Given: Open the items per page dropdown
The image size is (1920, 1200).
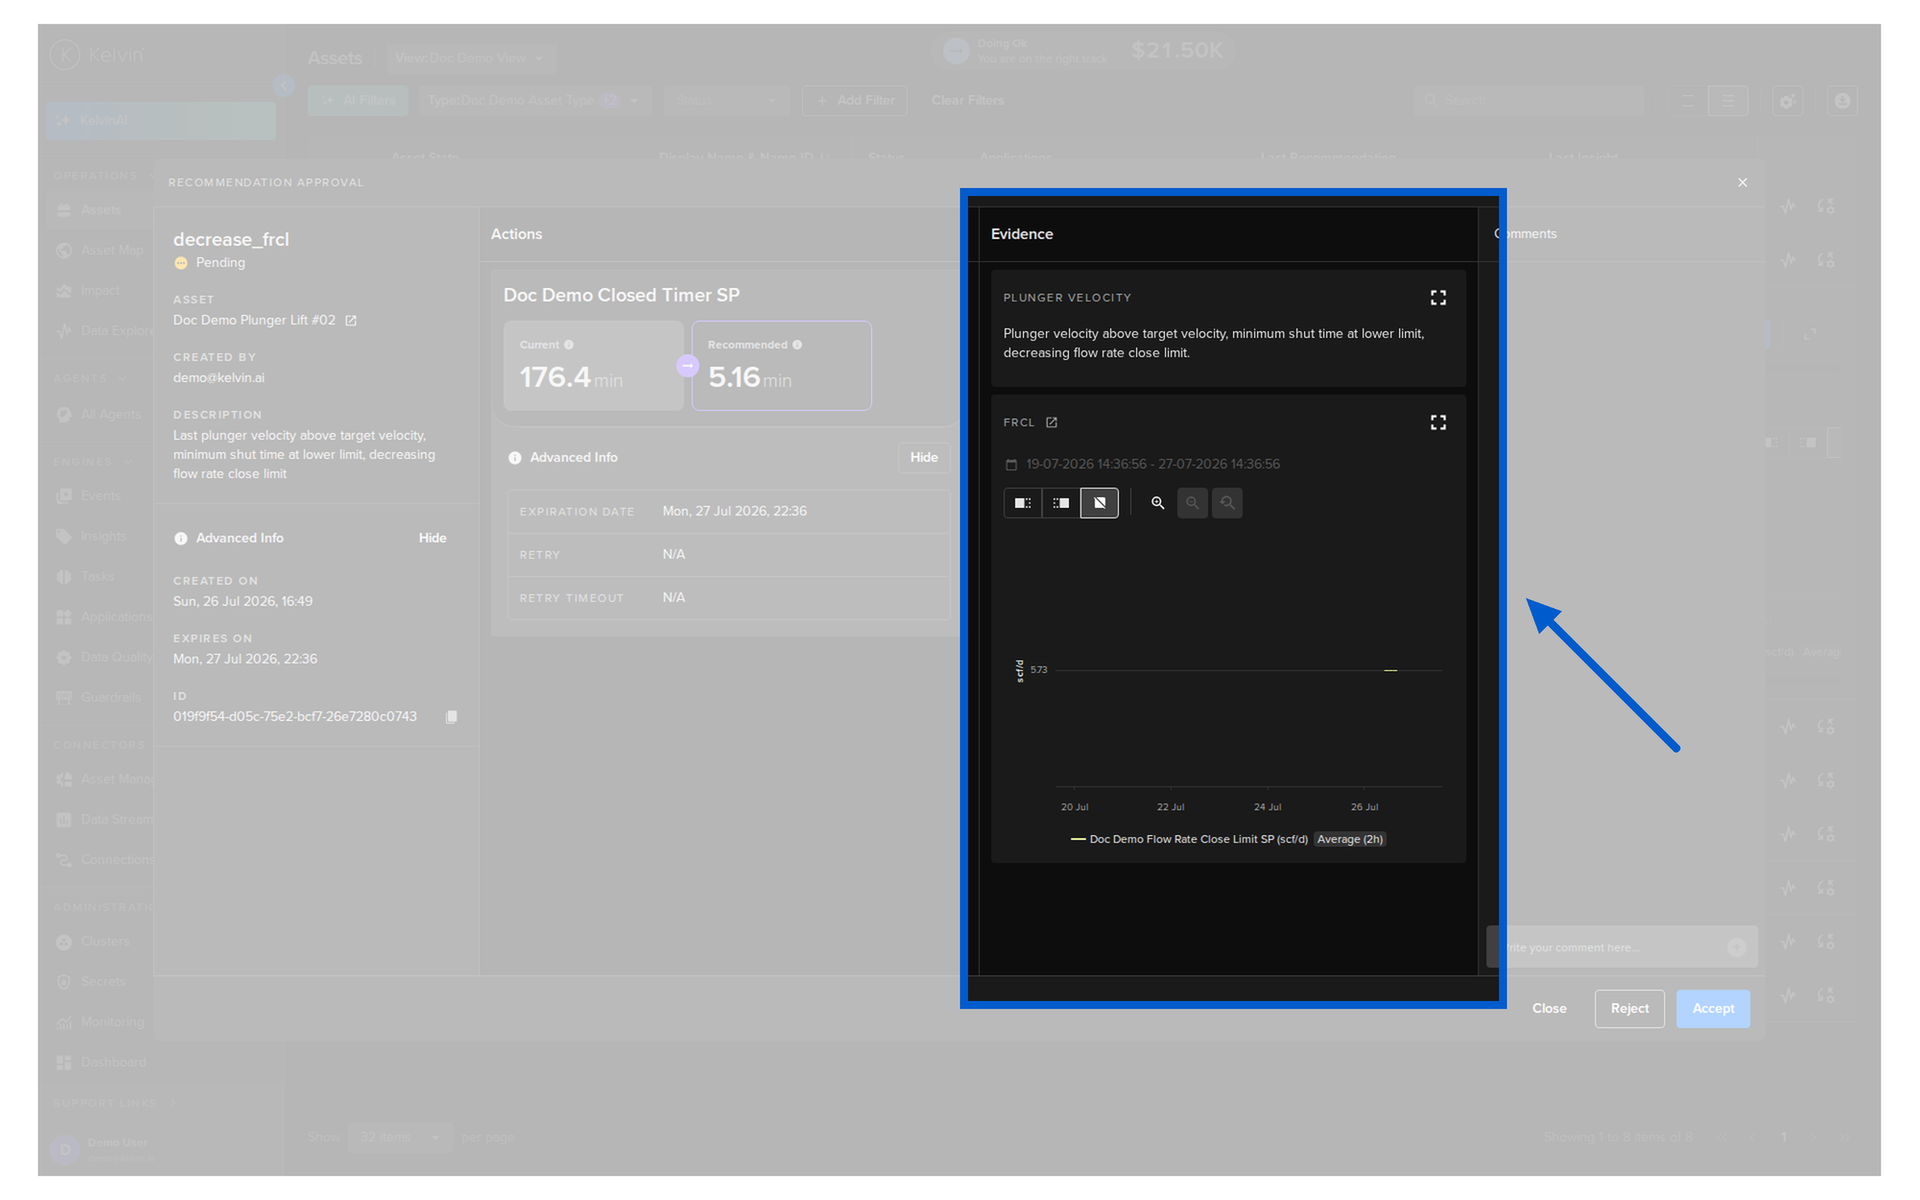Looking at the screenshot, I should [399, 1137].
